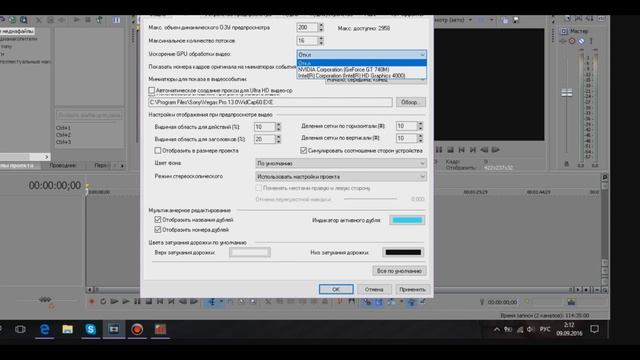
Task: Pick the track fade bottom black swatch
Action: pos(403,252)
